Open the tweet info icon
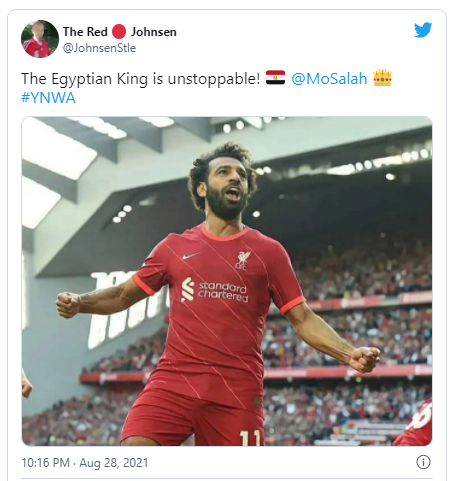The width and height of the screenshot is (453, 481). pos(423,462)
